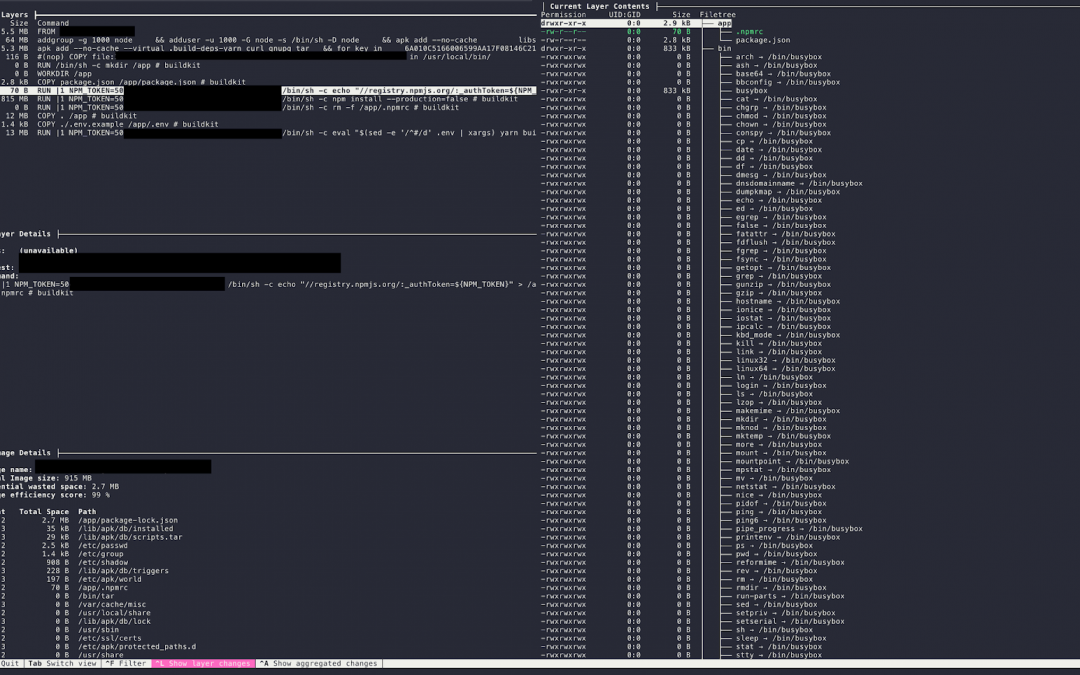The image size is (1080, 675).
Task: Select the WORKDIR /app layer row
Action: tap(269, 74)
